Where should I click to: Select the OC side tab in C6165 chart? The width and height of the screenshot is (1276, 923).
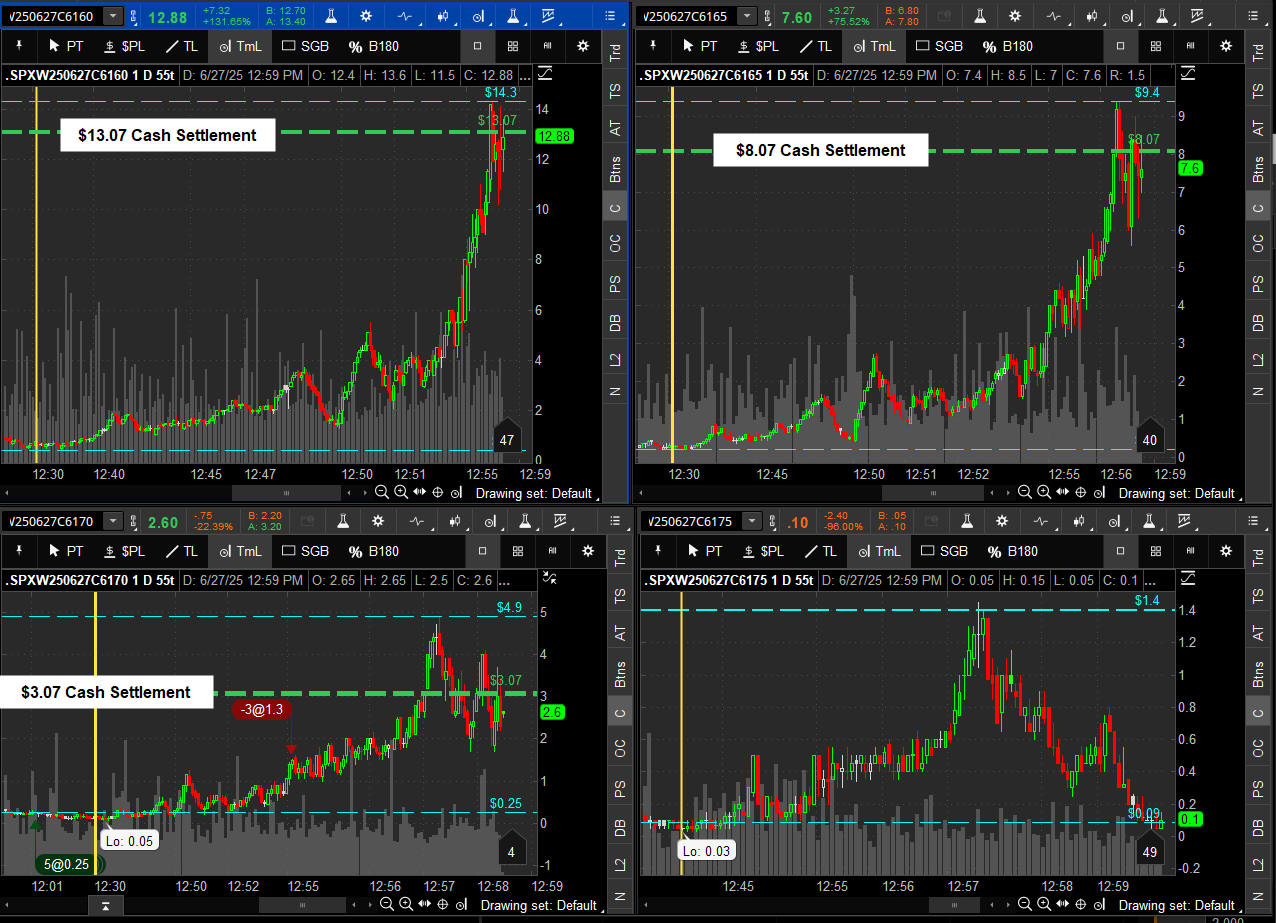[x=1259, y=242]
